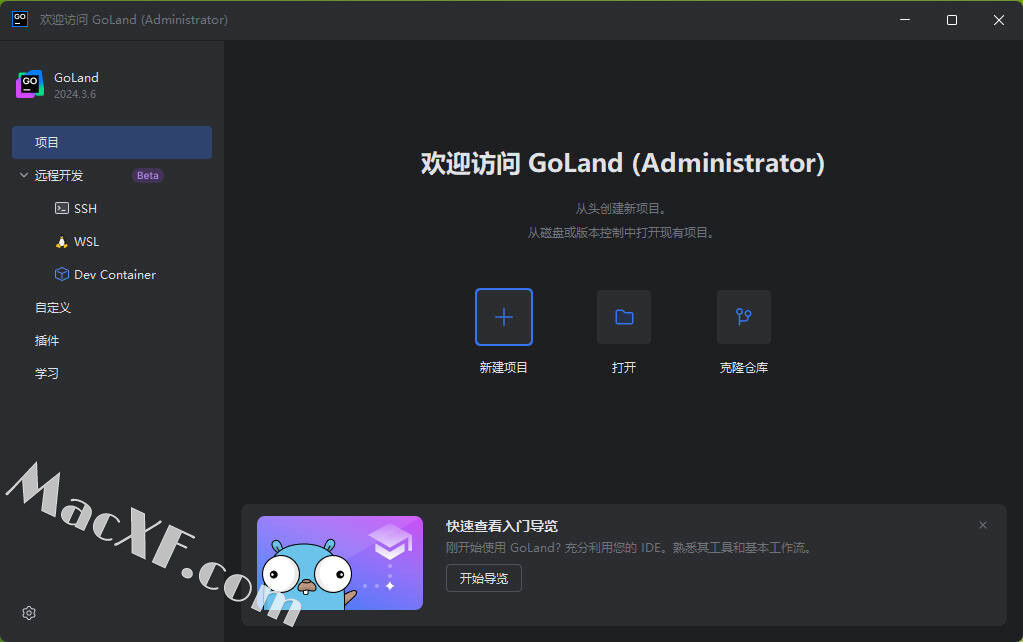Screen dimensions: 1023x642
Task: Collapse the 远程开发 section chevron
Action: (x=23, y=175)
